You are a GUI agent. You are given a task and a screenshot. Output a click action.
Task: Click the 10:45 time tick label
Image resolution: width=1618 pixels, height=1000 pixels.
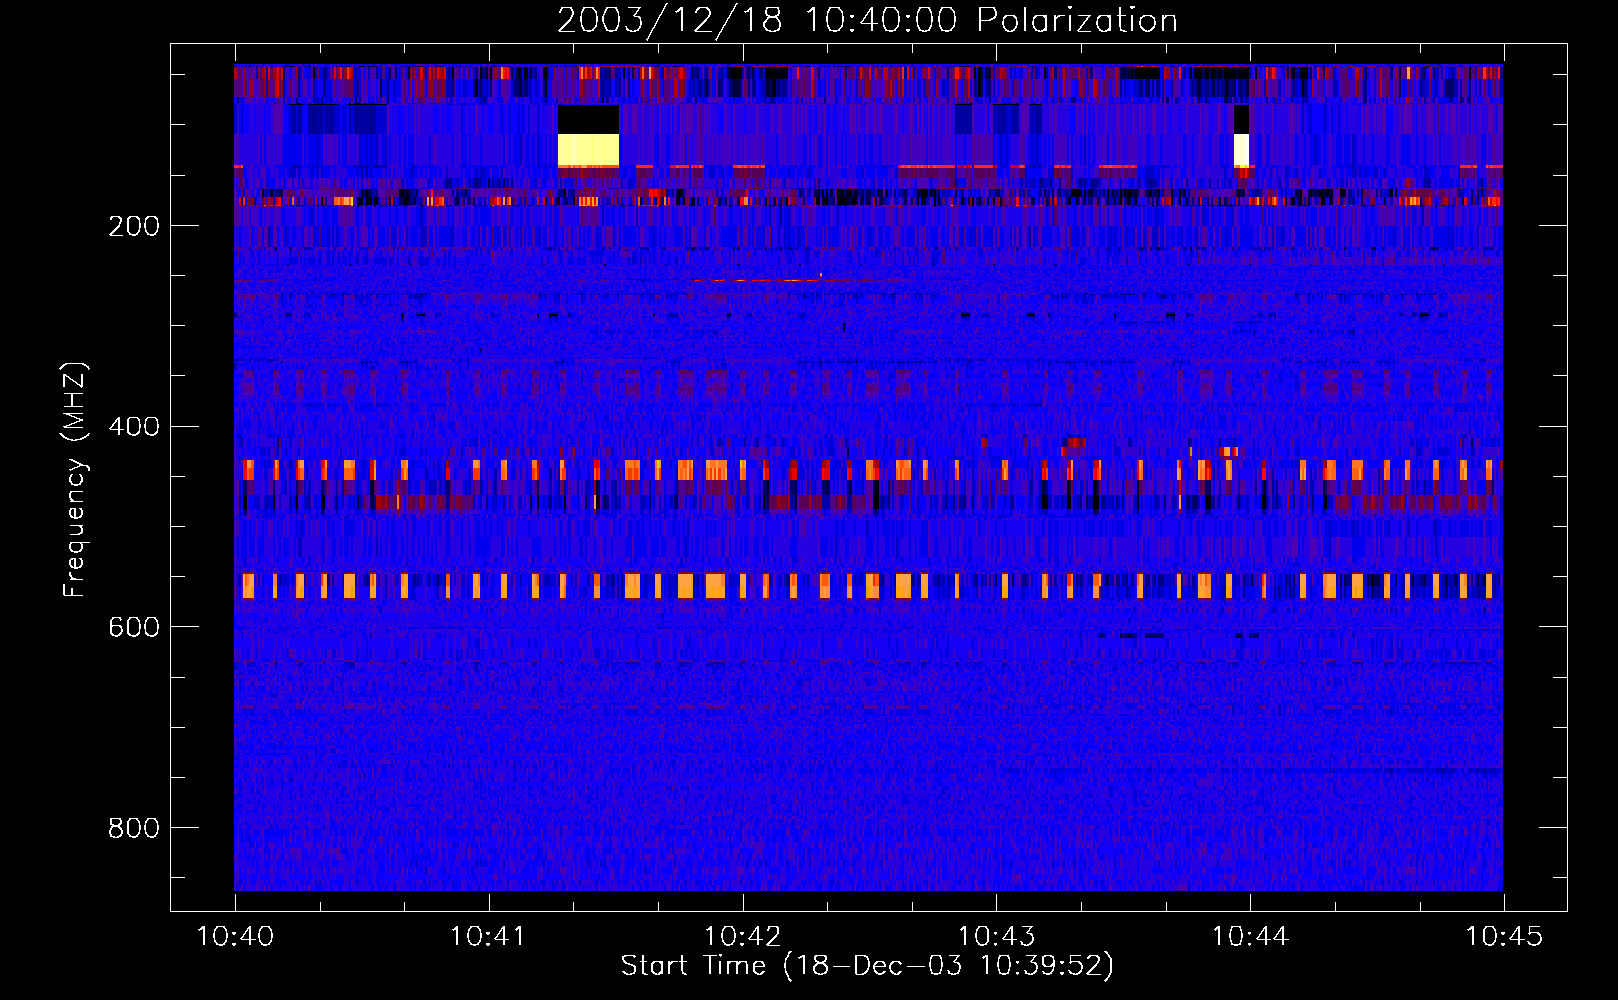point(1504,937)
